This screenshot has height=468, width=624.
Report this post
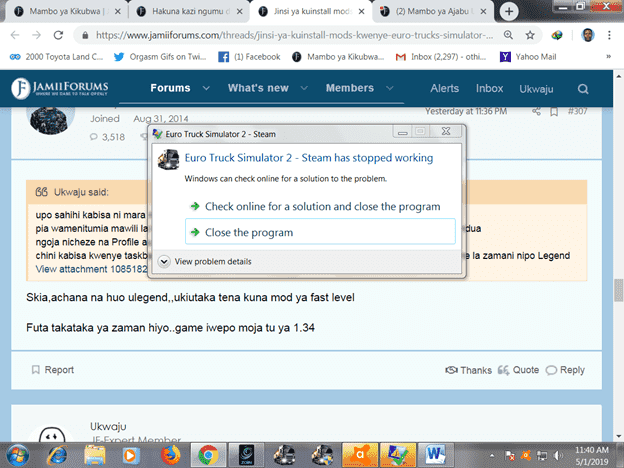(x=53, y=370)
